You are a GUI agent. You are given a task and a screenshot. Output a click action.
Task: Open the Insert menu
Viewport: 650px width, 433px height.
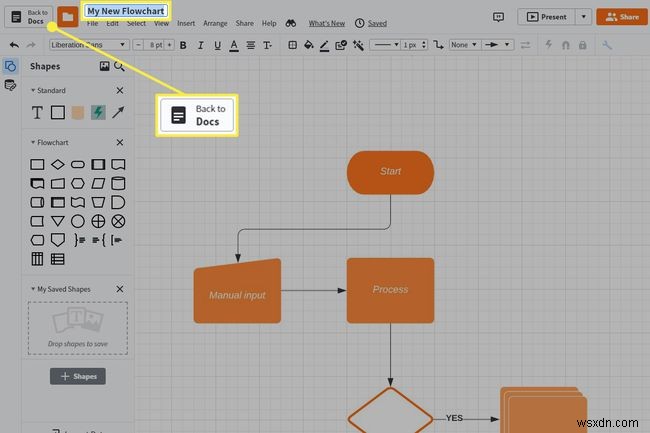186,24
